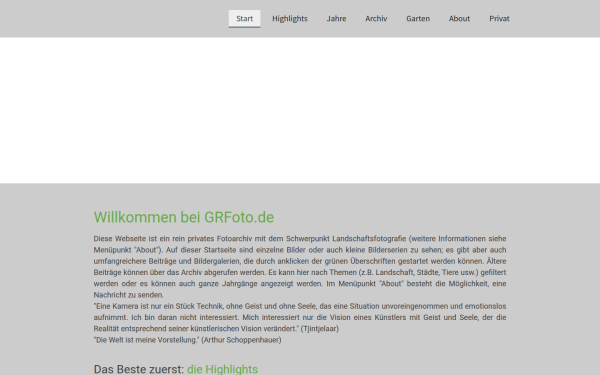Click the paragraph line starting 'Diese Webseite ist'
Viewport: 600px width, 375px height.
coord(300,239)
